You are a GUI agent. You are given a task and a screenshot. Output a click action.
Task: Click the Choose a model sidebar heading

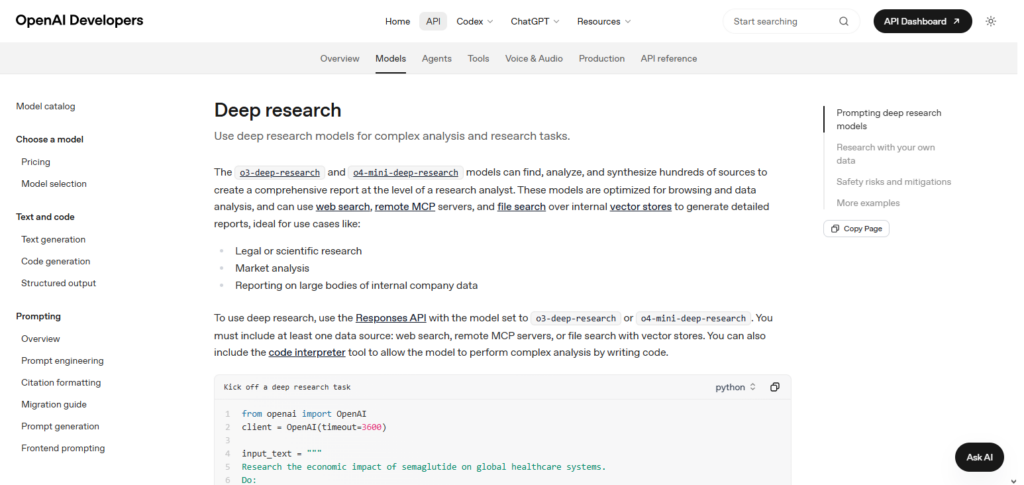tap(50, 140)
